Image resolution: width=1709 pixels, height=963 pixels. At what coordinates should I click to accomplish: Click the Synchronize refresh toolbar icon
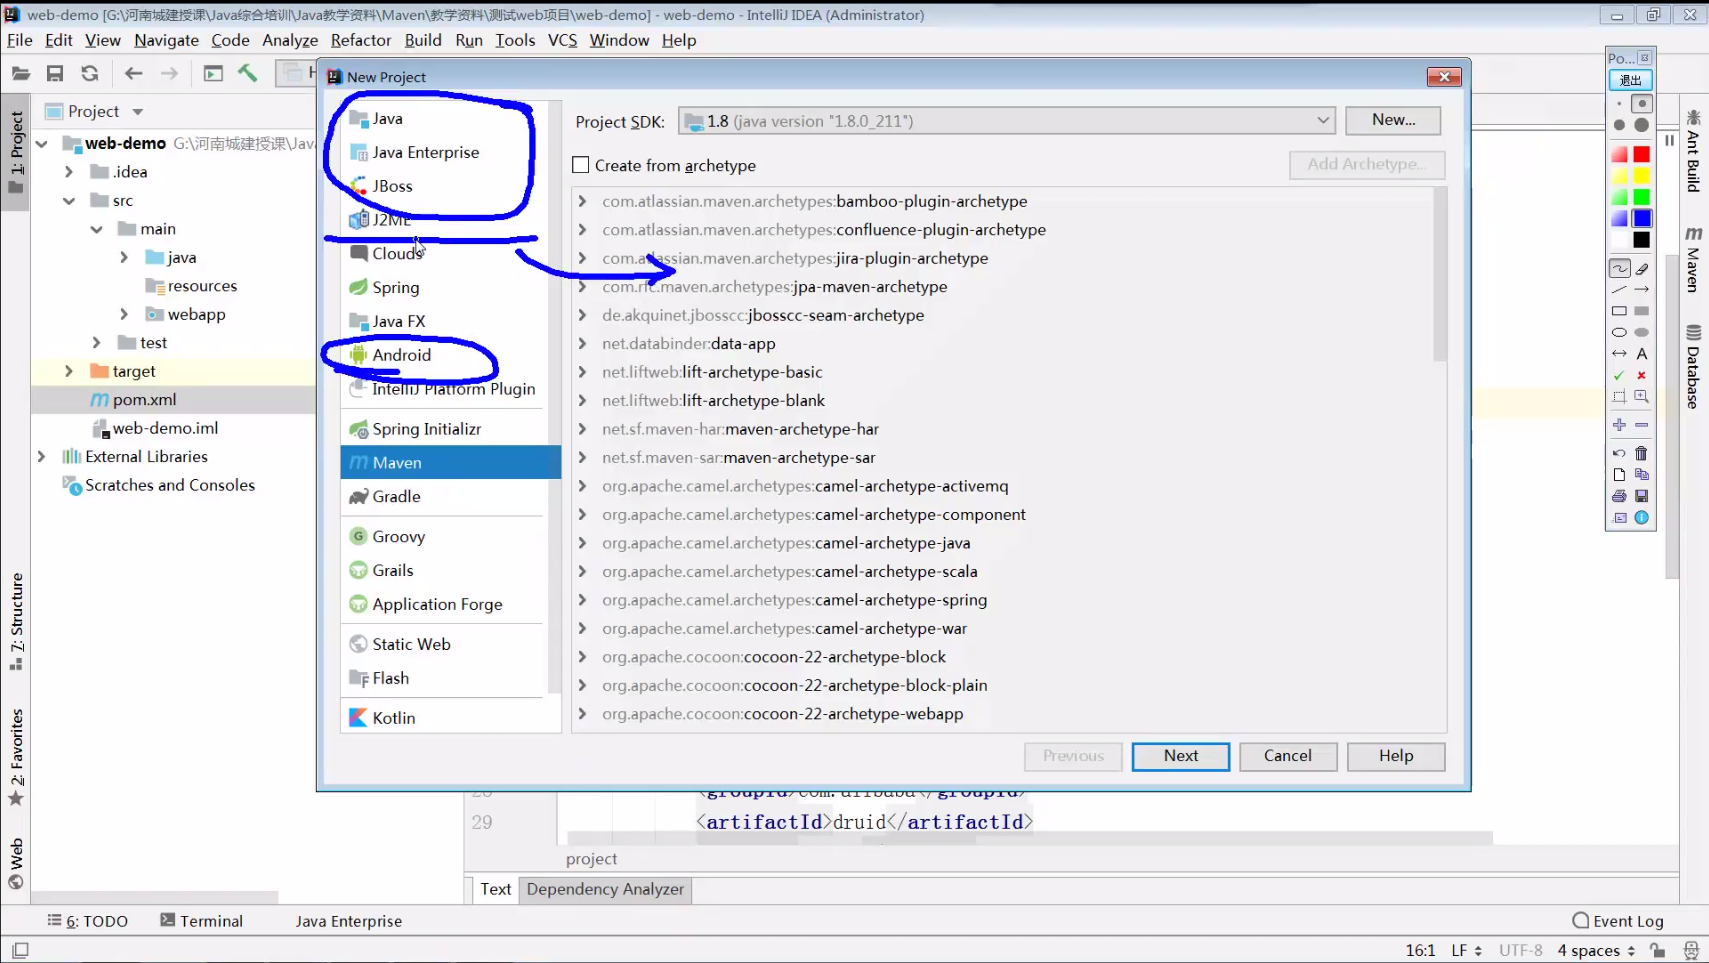click(x=90, y=73)
